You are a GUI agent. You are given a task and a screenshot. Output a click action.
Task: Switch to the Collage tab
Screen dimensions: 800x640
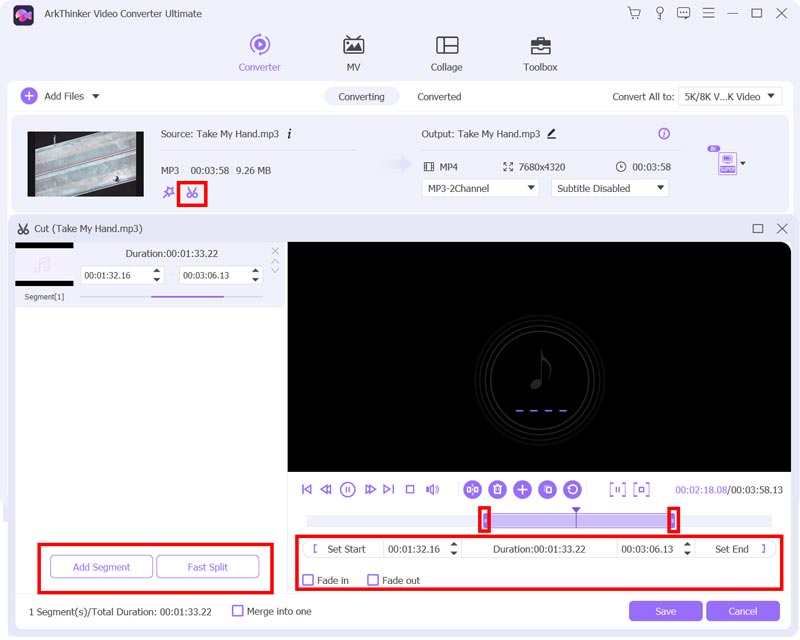click(x=446, y=53)
